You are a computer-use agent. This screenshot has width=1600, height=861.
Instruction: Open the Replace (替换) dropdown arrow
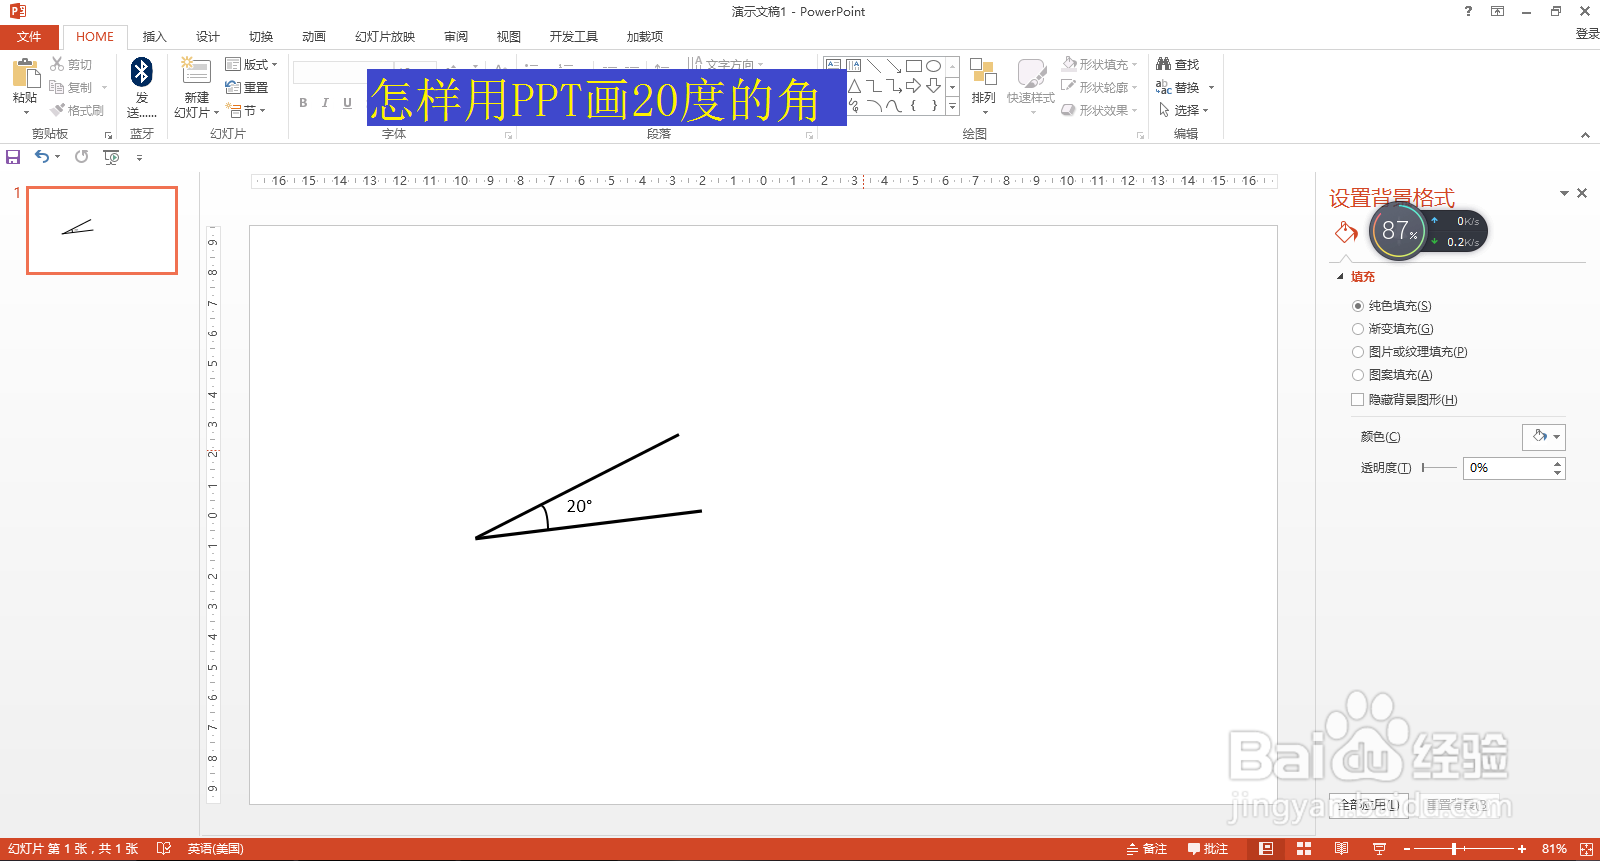[1211, 87]
